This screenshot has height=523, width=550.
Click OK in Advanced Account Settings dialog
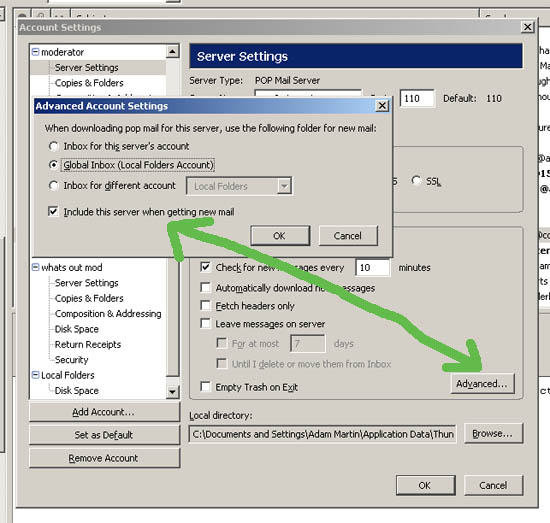click(280, 236)
